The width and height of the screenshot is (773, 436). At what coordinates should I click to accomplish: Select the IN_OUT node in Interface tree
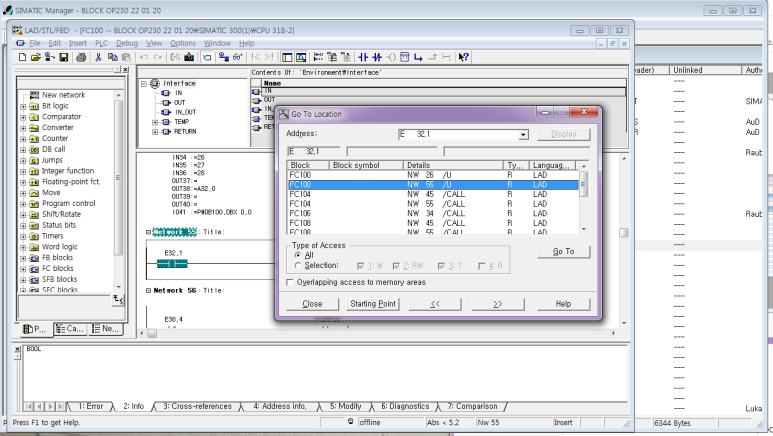pos(185,112)
